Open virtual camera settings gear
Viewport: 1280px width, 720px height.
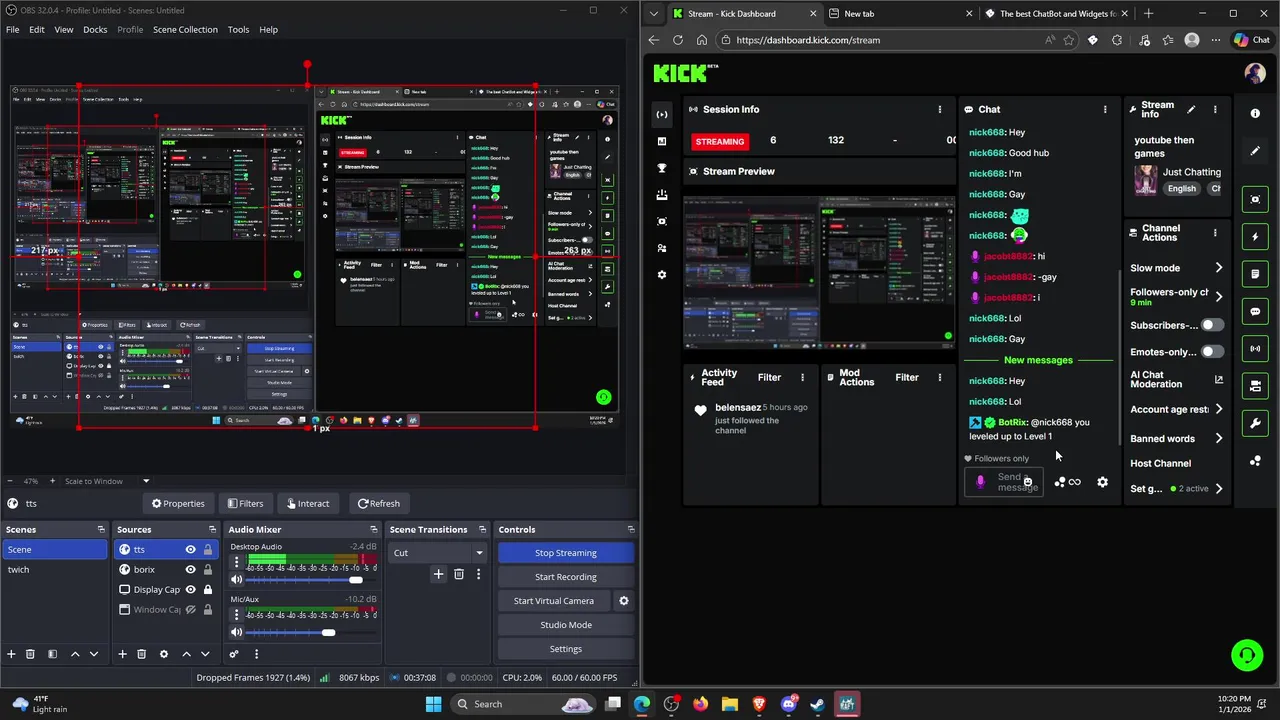[x=624, y=601]
